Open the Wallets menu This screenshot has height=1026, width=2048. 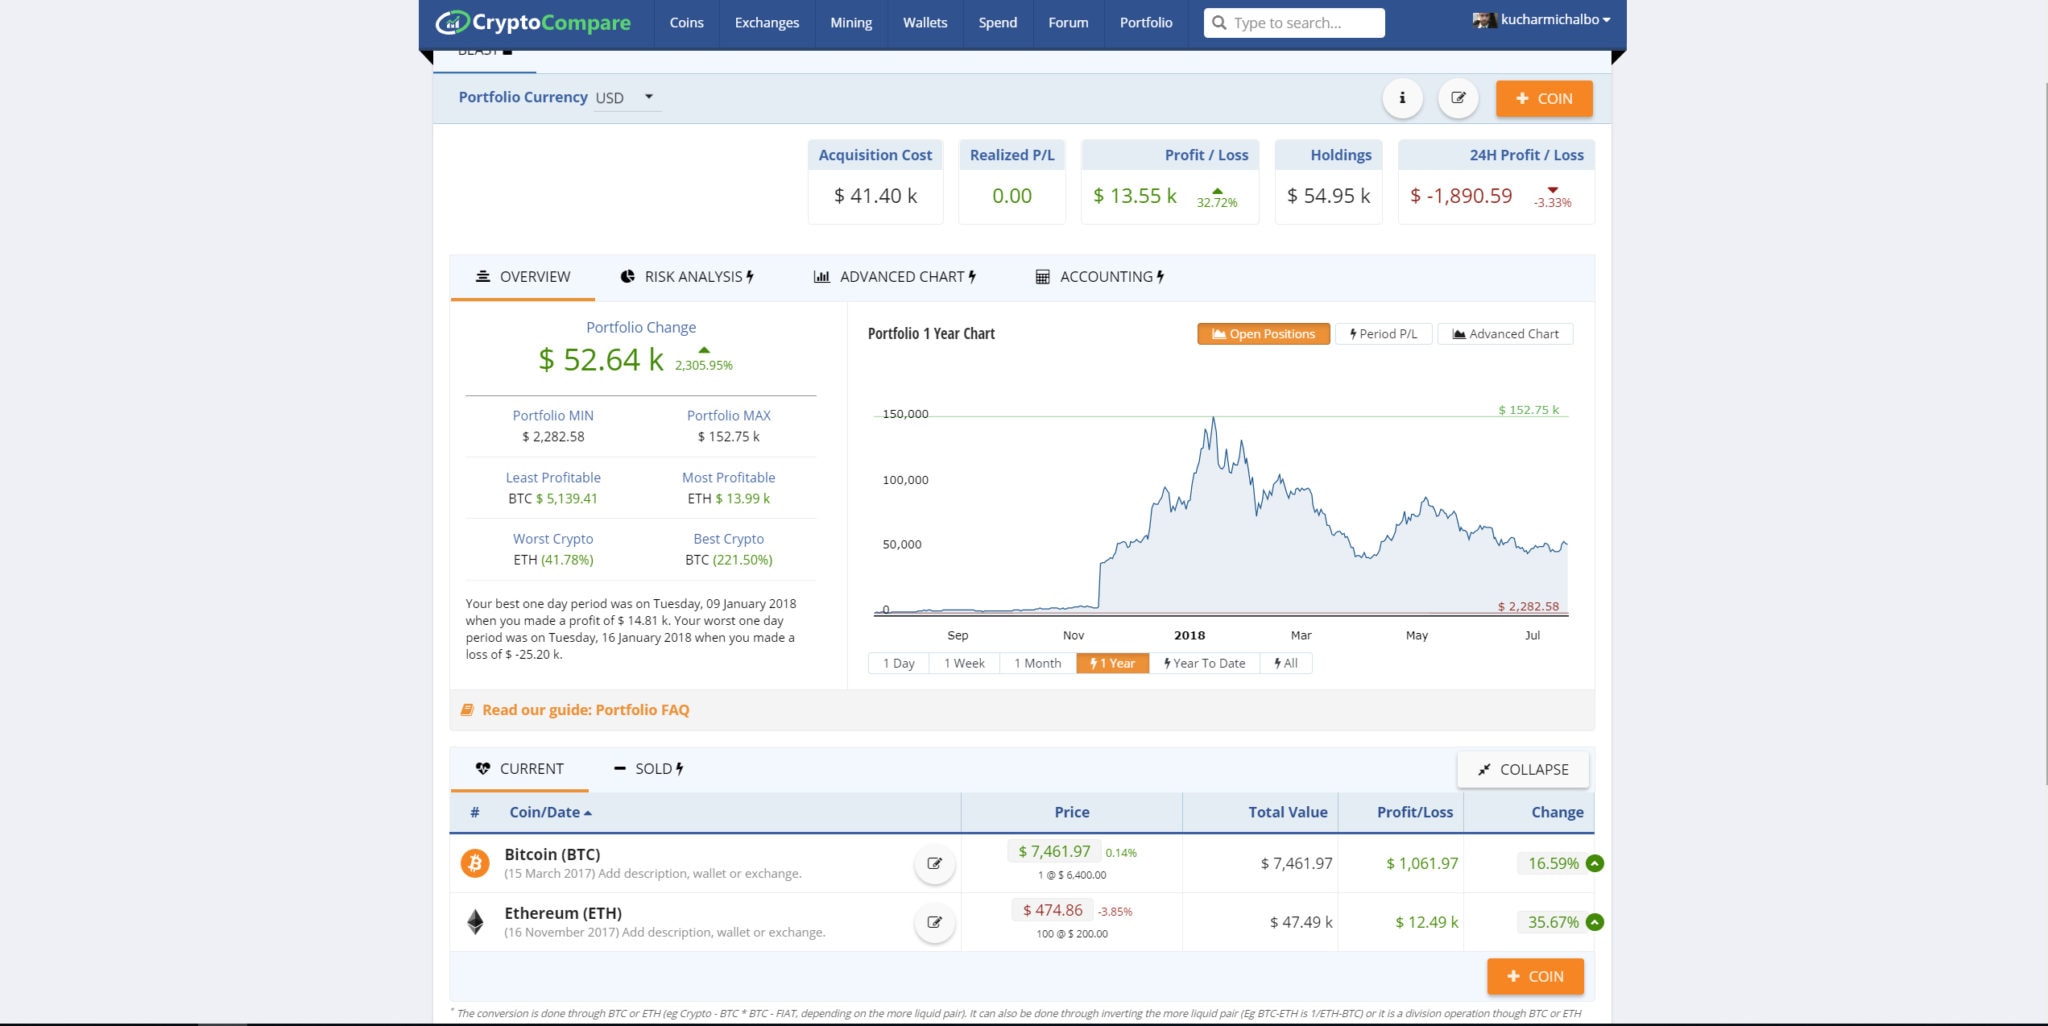pos(925,23)
